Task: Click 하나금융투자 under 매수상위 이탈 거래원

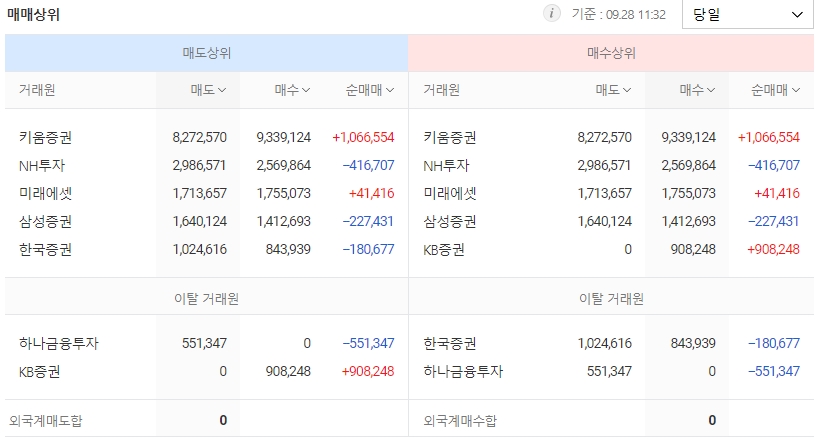Action: pos(463,372)
